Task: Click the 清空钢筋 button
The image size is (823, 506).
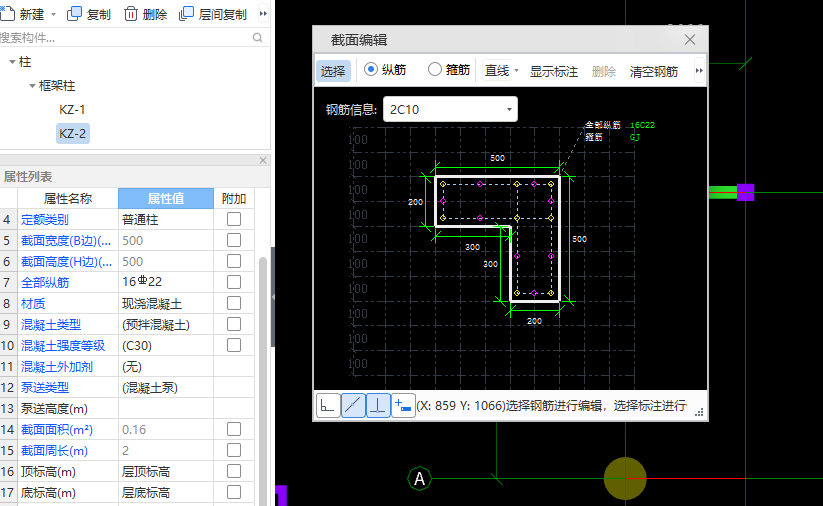Action: tap(654, 71)
